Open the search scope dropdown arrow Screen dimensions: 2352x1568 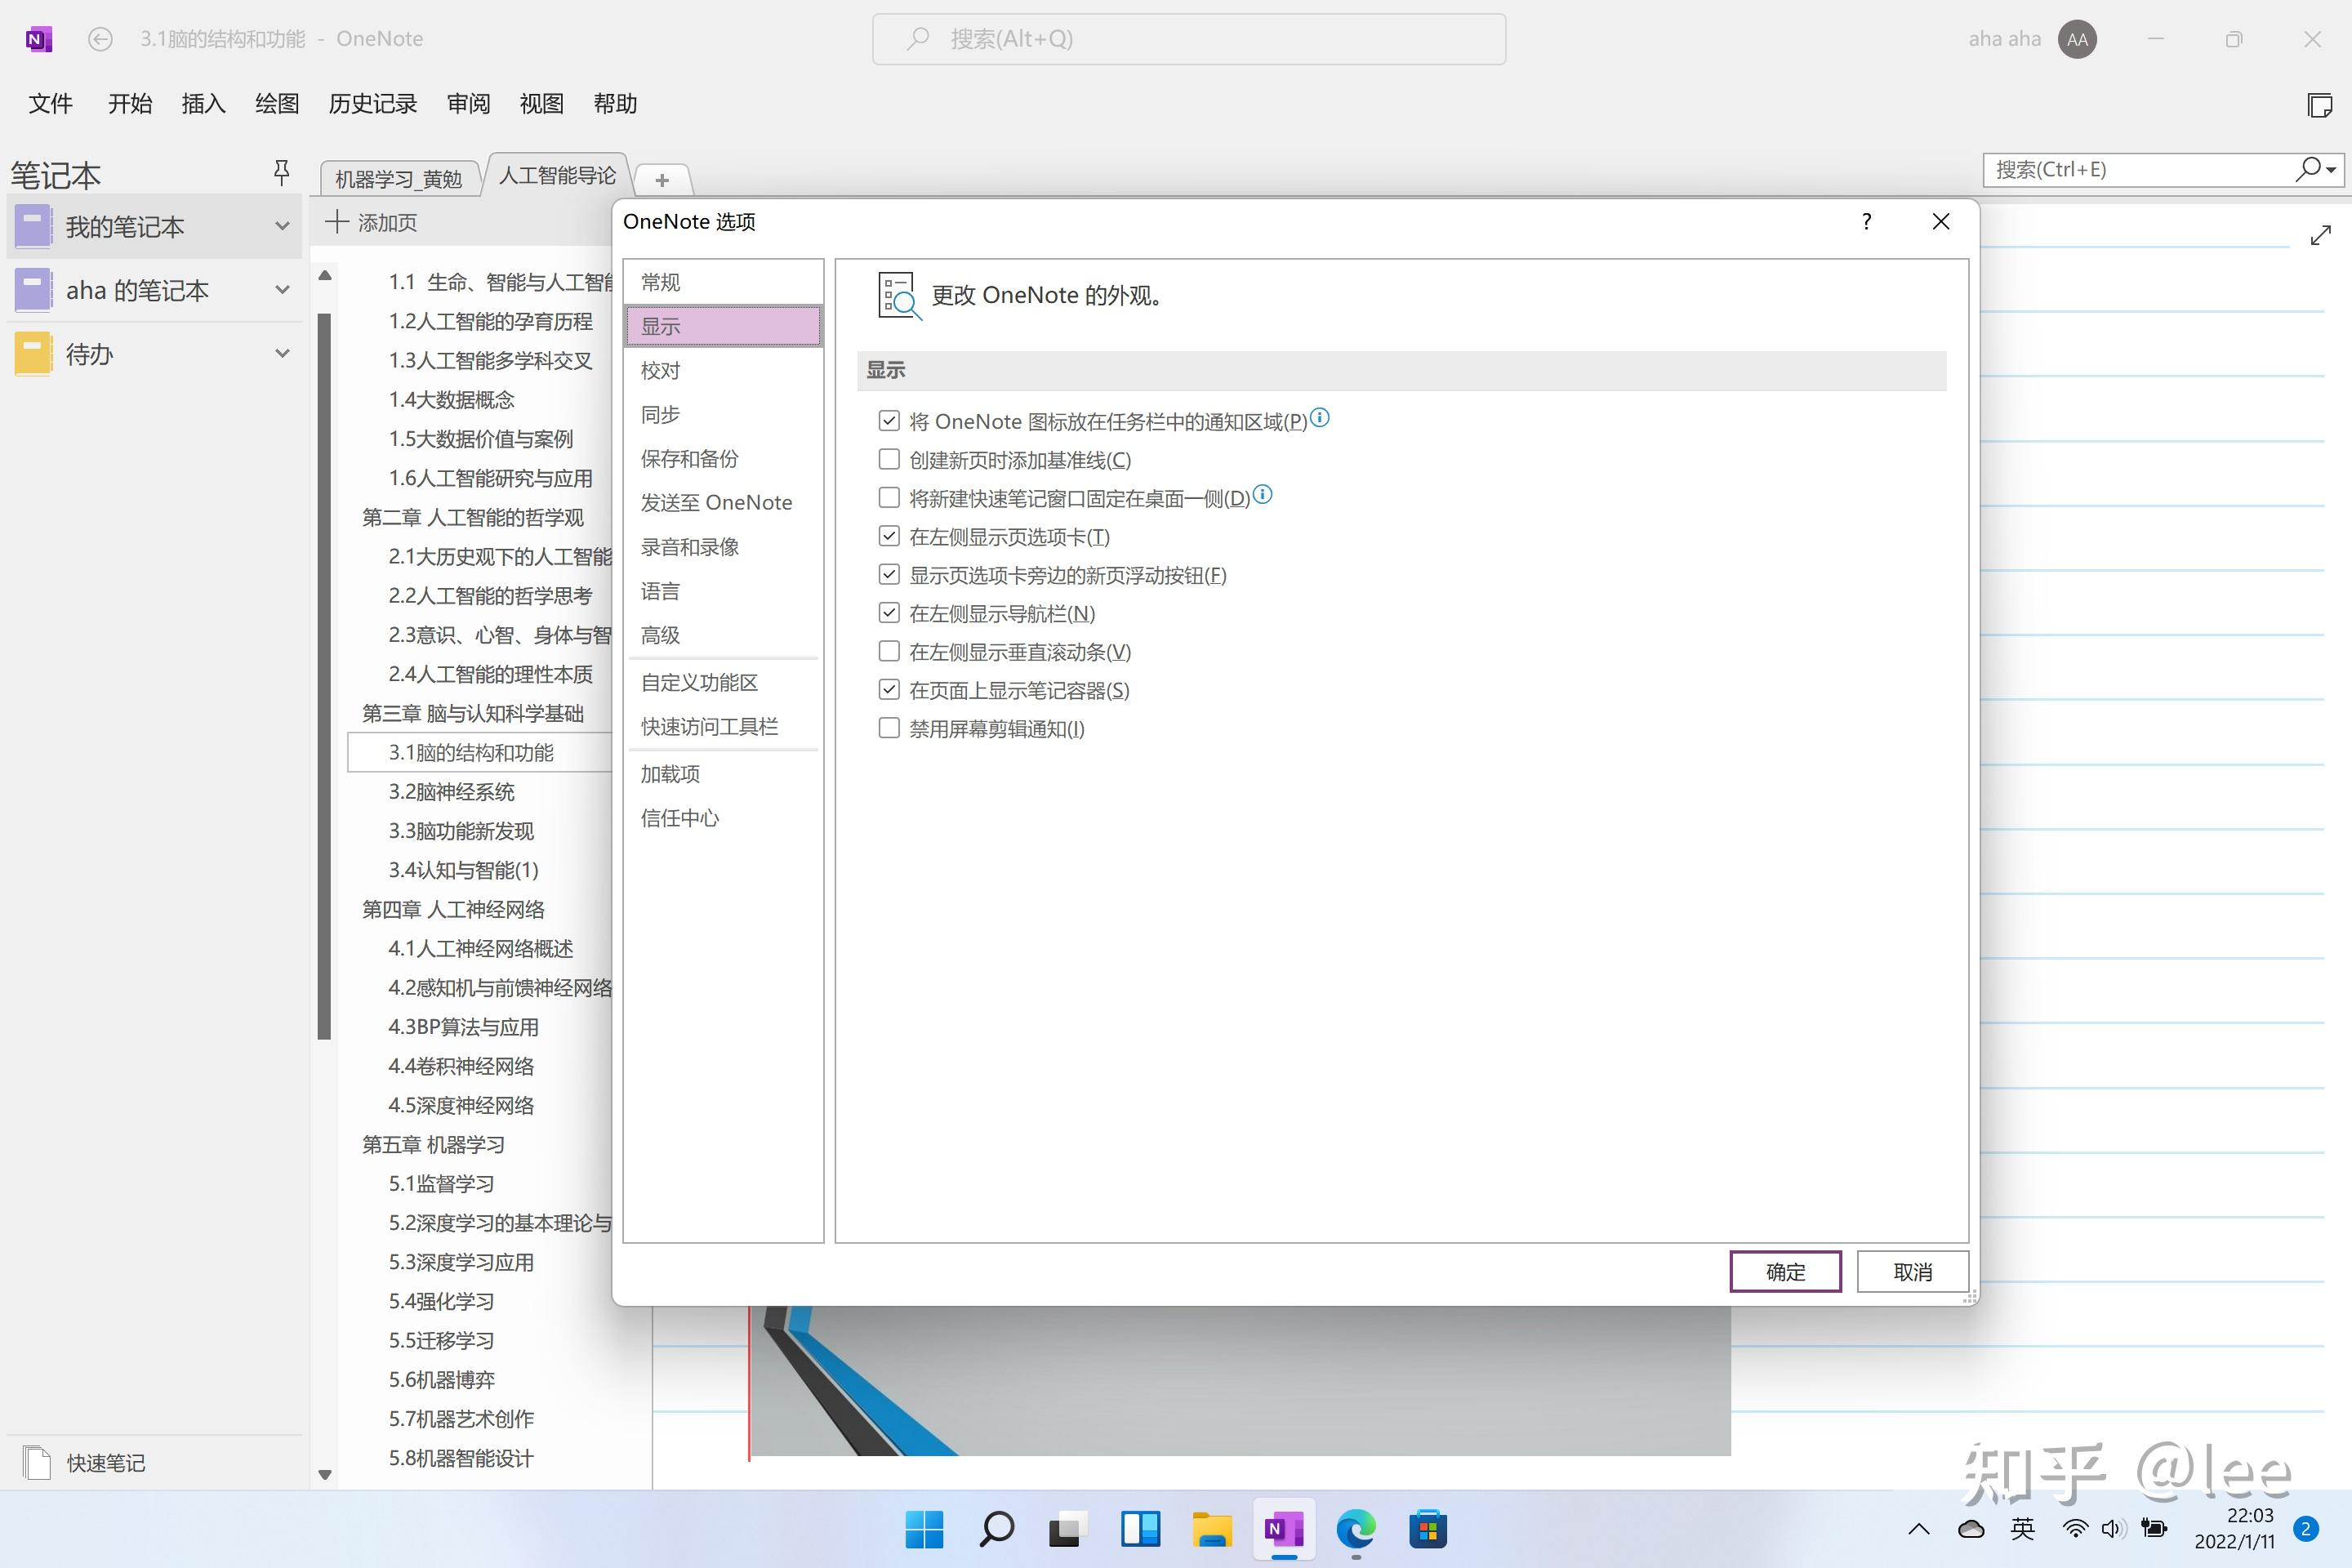2331,170
